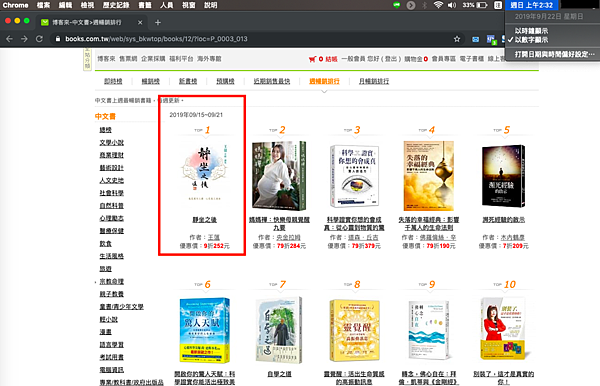Click the author link 王薀
Screen dimensions: 600x386
(x=214, y=238)
